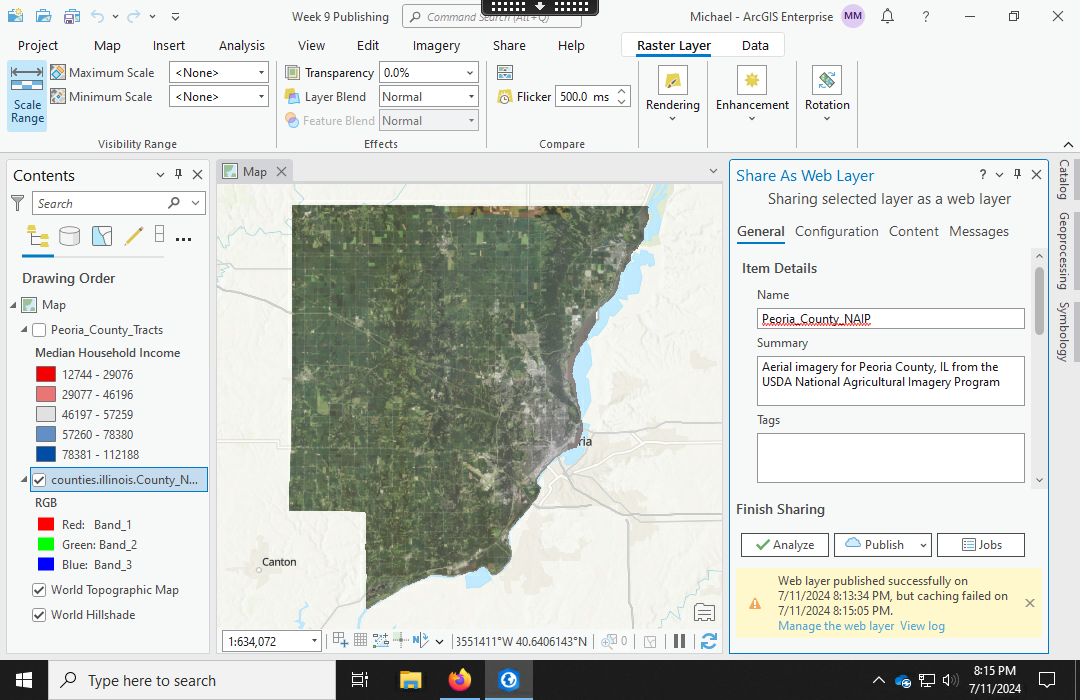1080x700 pixels.
Task: Open the Maximum Scale dropdown
Action: pyautogui.click(x=261, y=72)
